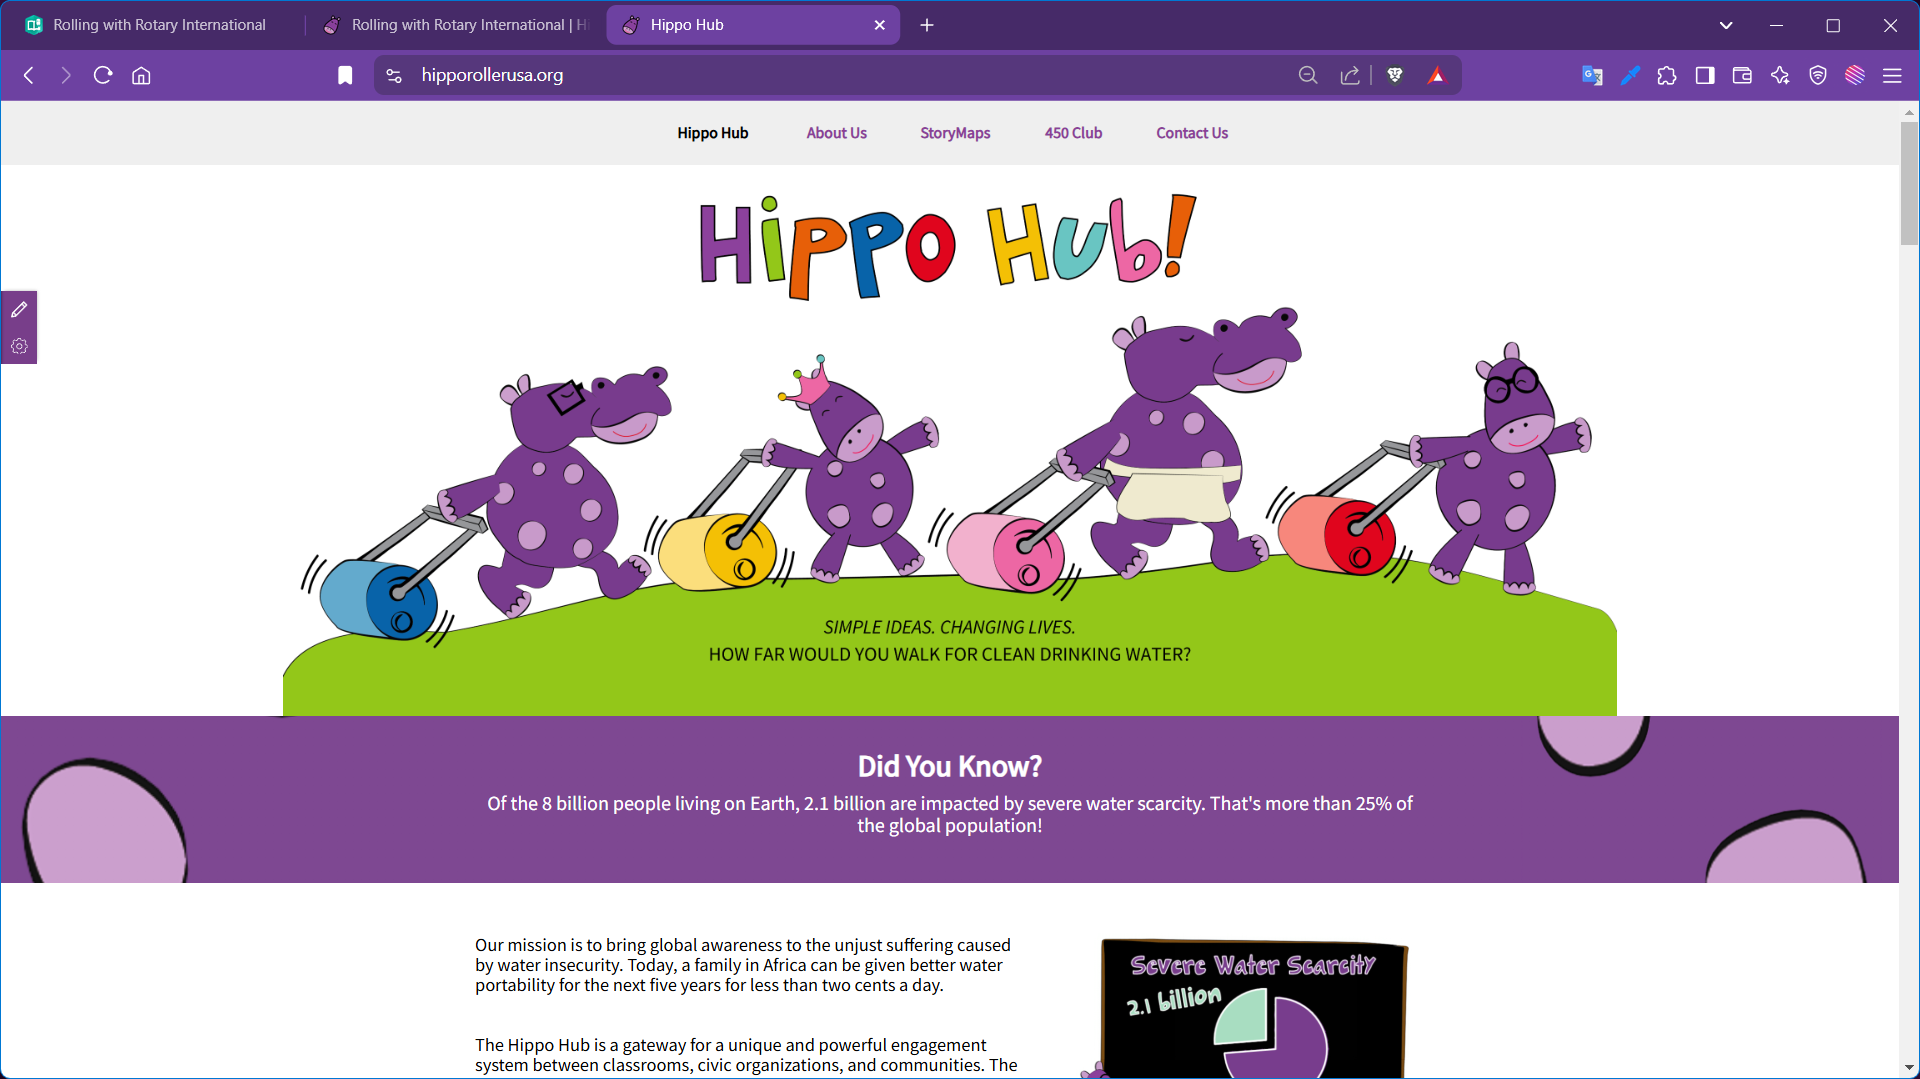Viewport: 1920px width, 1079px height.
Task: Open the Hippo Hub nav link
Action: [713, 133]
